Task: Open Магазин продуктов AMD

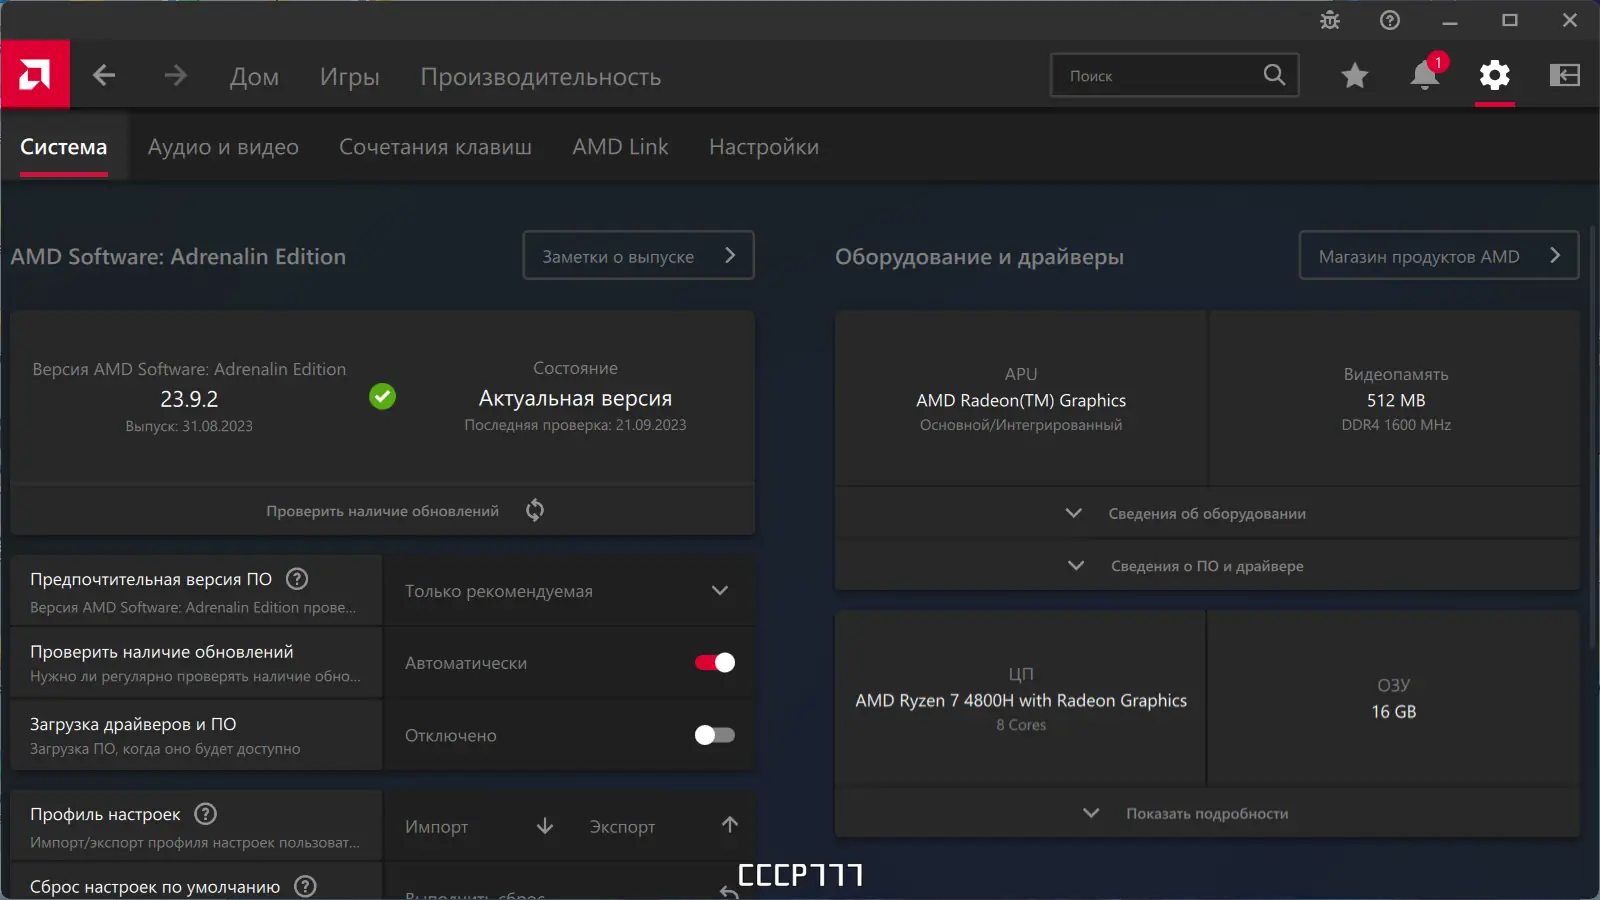Action: (x=1437, y=255)
